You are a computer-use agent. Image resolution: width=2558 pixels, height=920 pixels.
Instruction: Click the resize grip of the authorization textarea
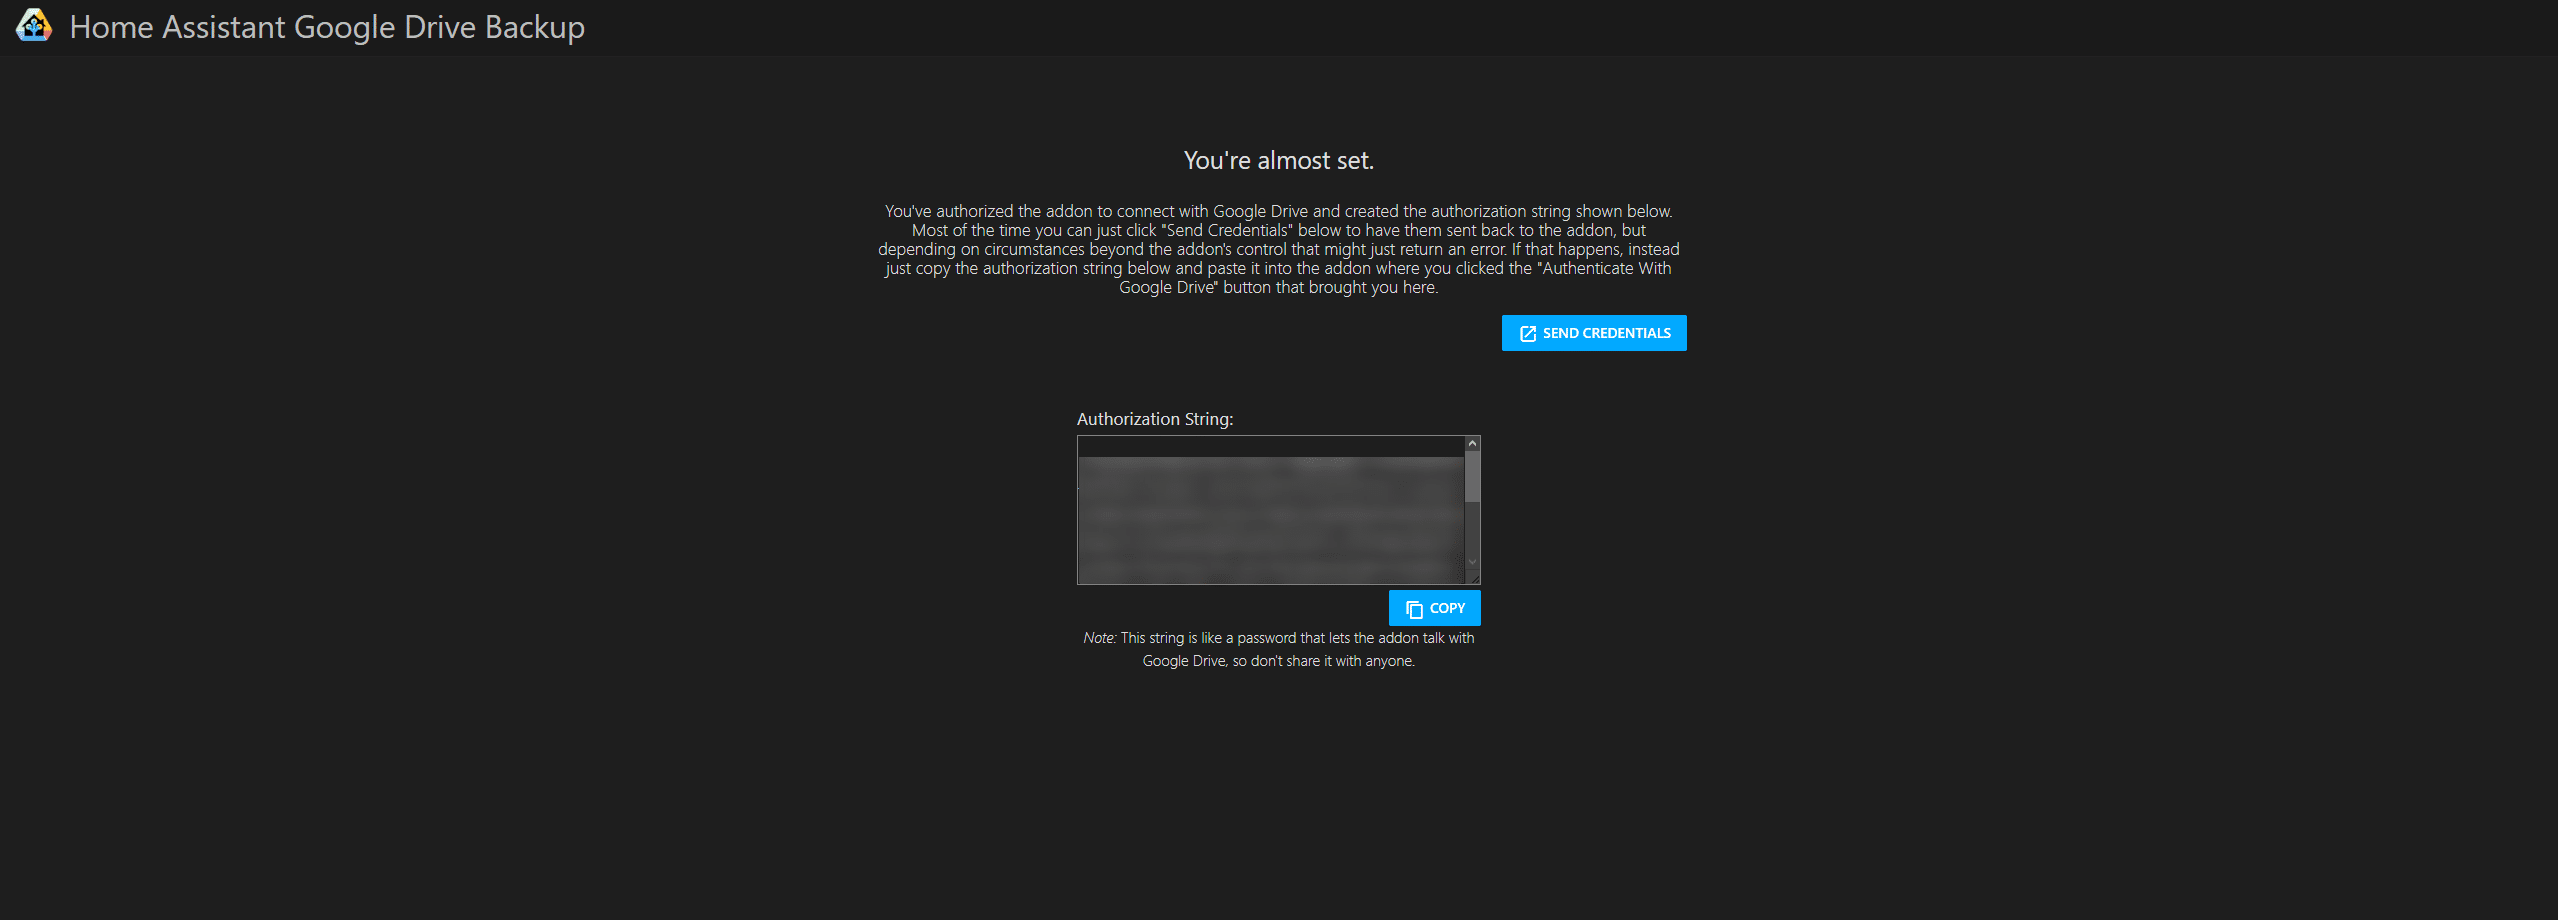[1474, 578]
